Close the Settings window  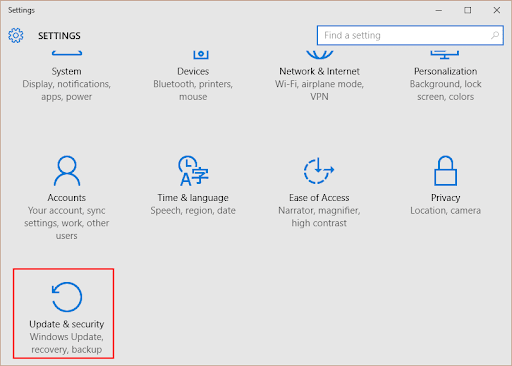coord(497,10)
